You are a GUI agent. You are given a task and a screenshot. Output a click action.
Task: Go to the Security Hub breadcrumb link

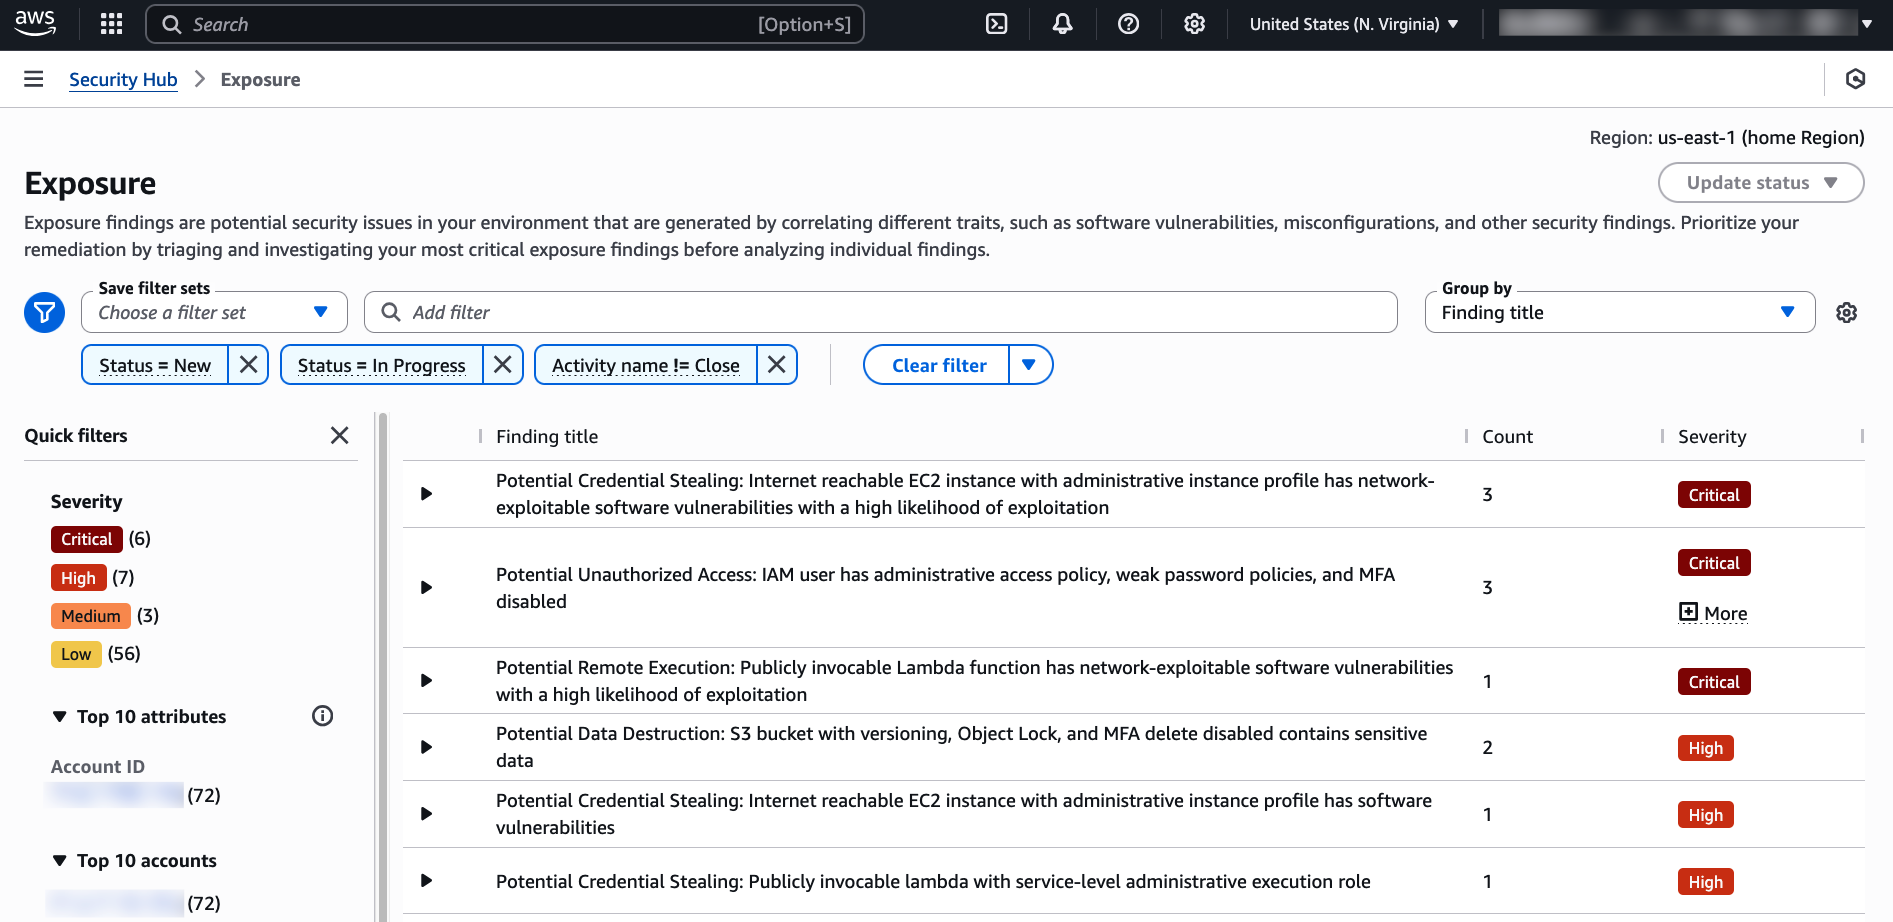point(123,79)
